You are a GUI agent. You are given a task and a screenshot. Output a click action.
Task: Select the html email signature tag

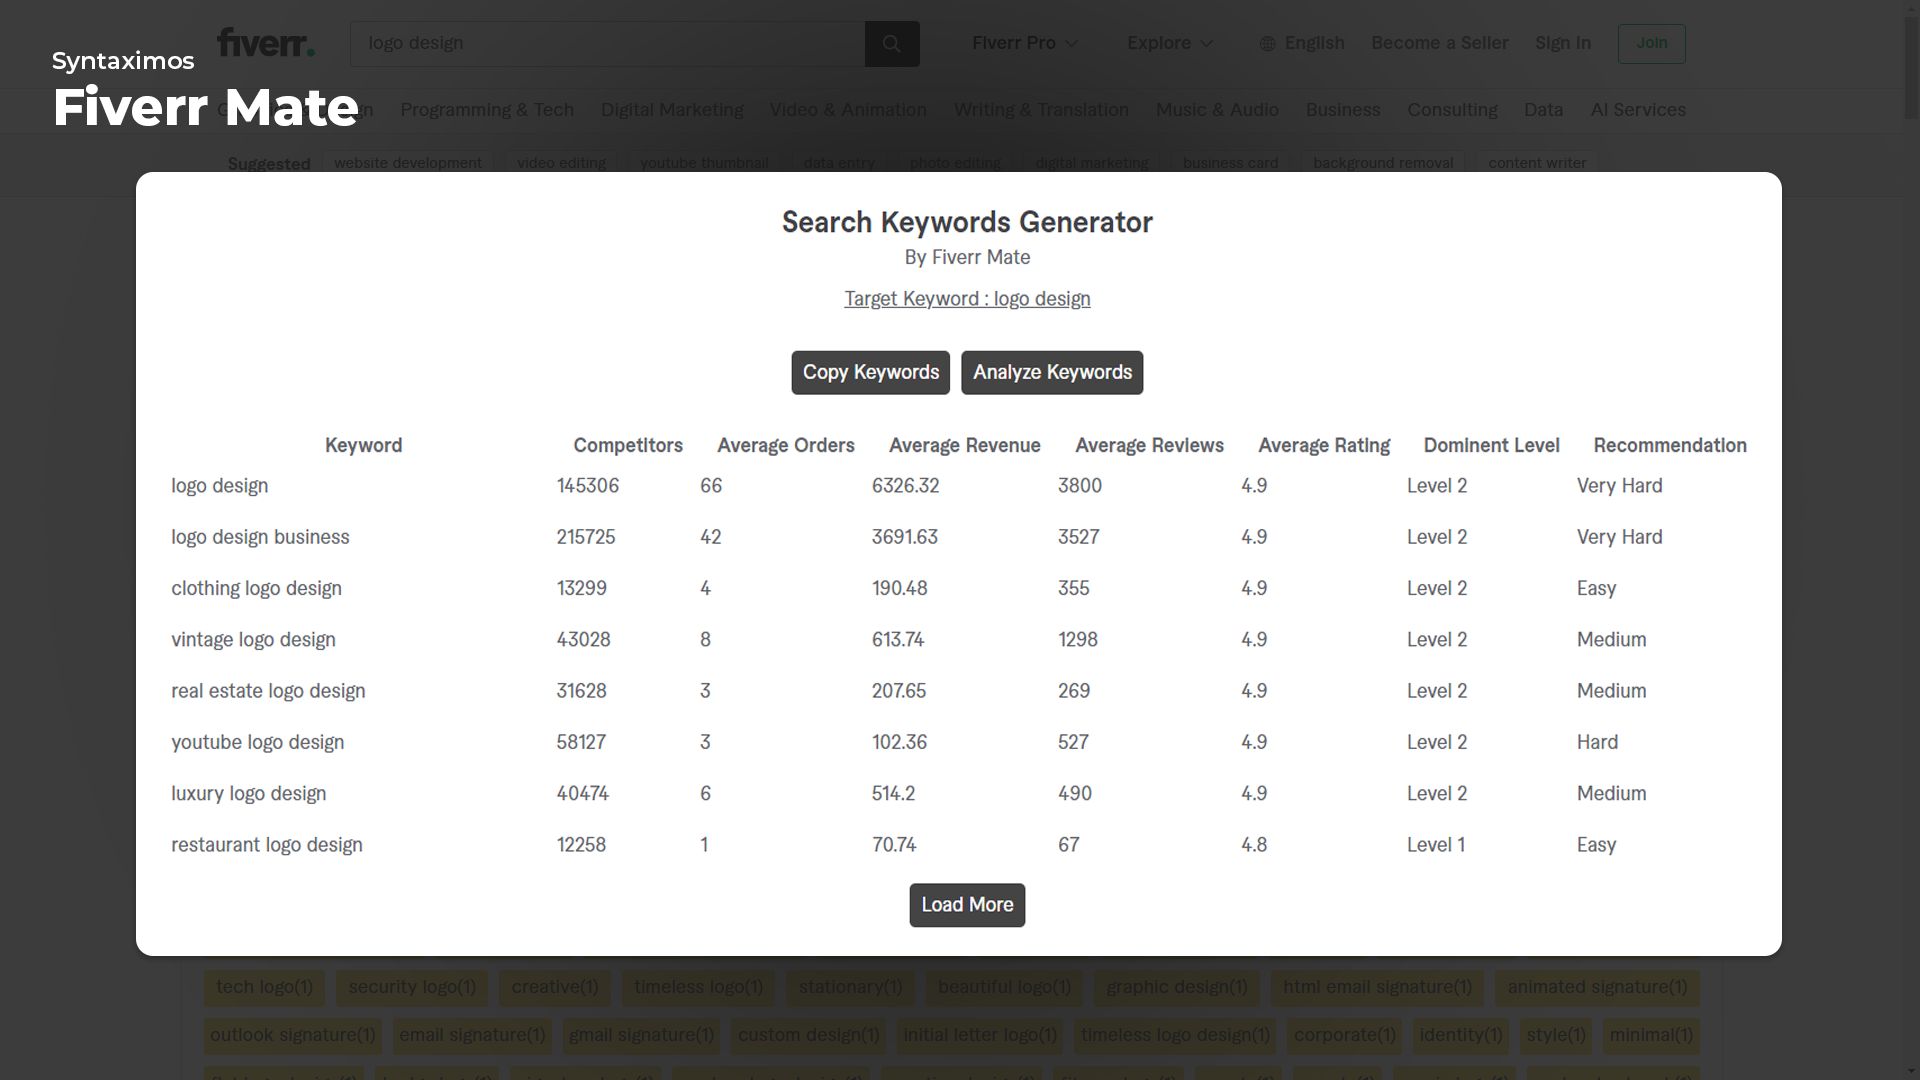(x=1377, y=987)
